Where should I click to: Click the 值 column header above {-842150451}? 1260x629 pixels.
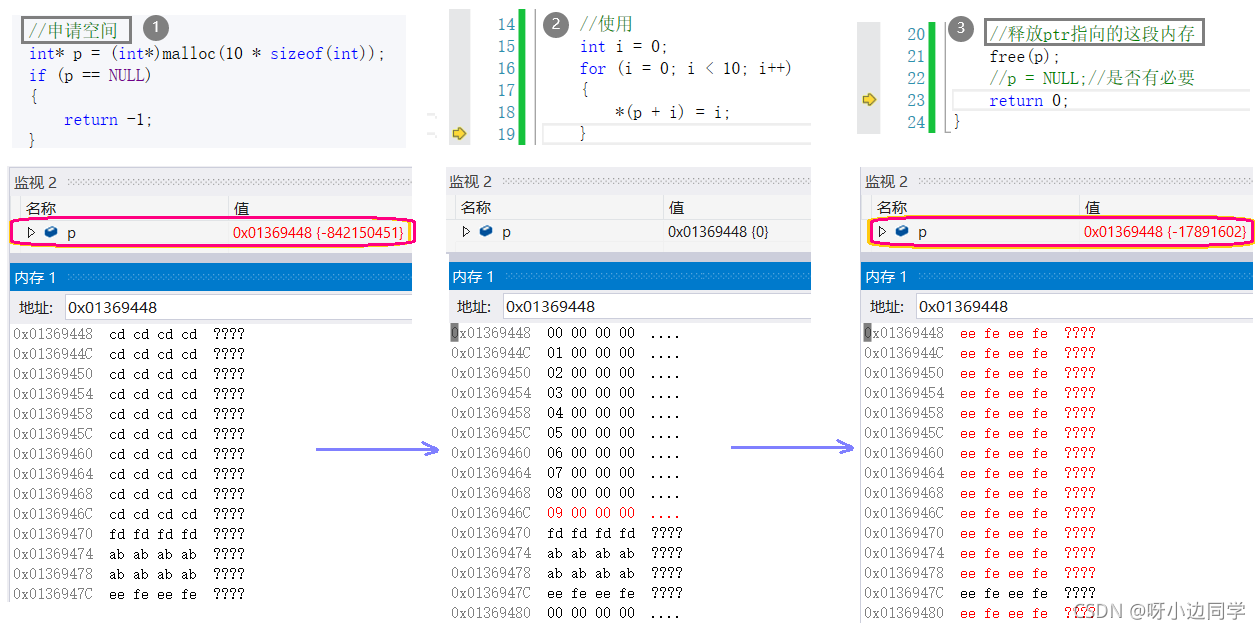tap(241, 208)
